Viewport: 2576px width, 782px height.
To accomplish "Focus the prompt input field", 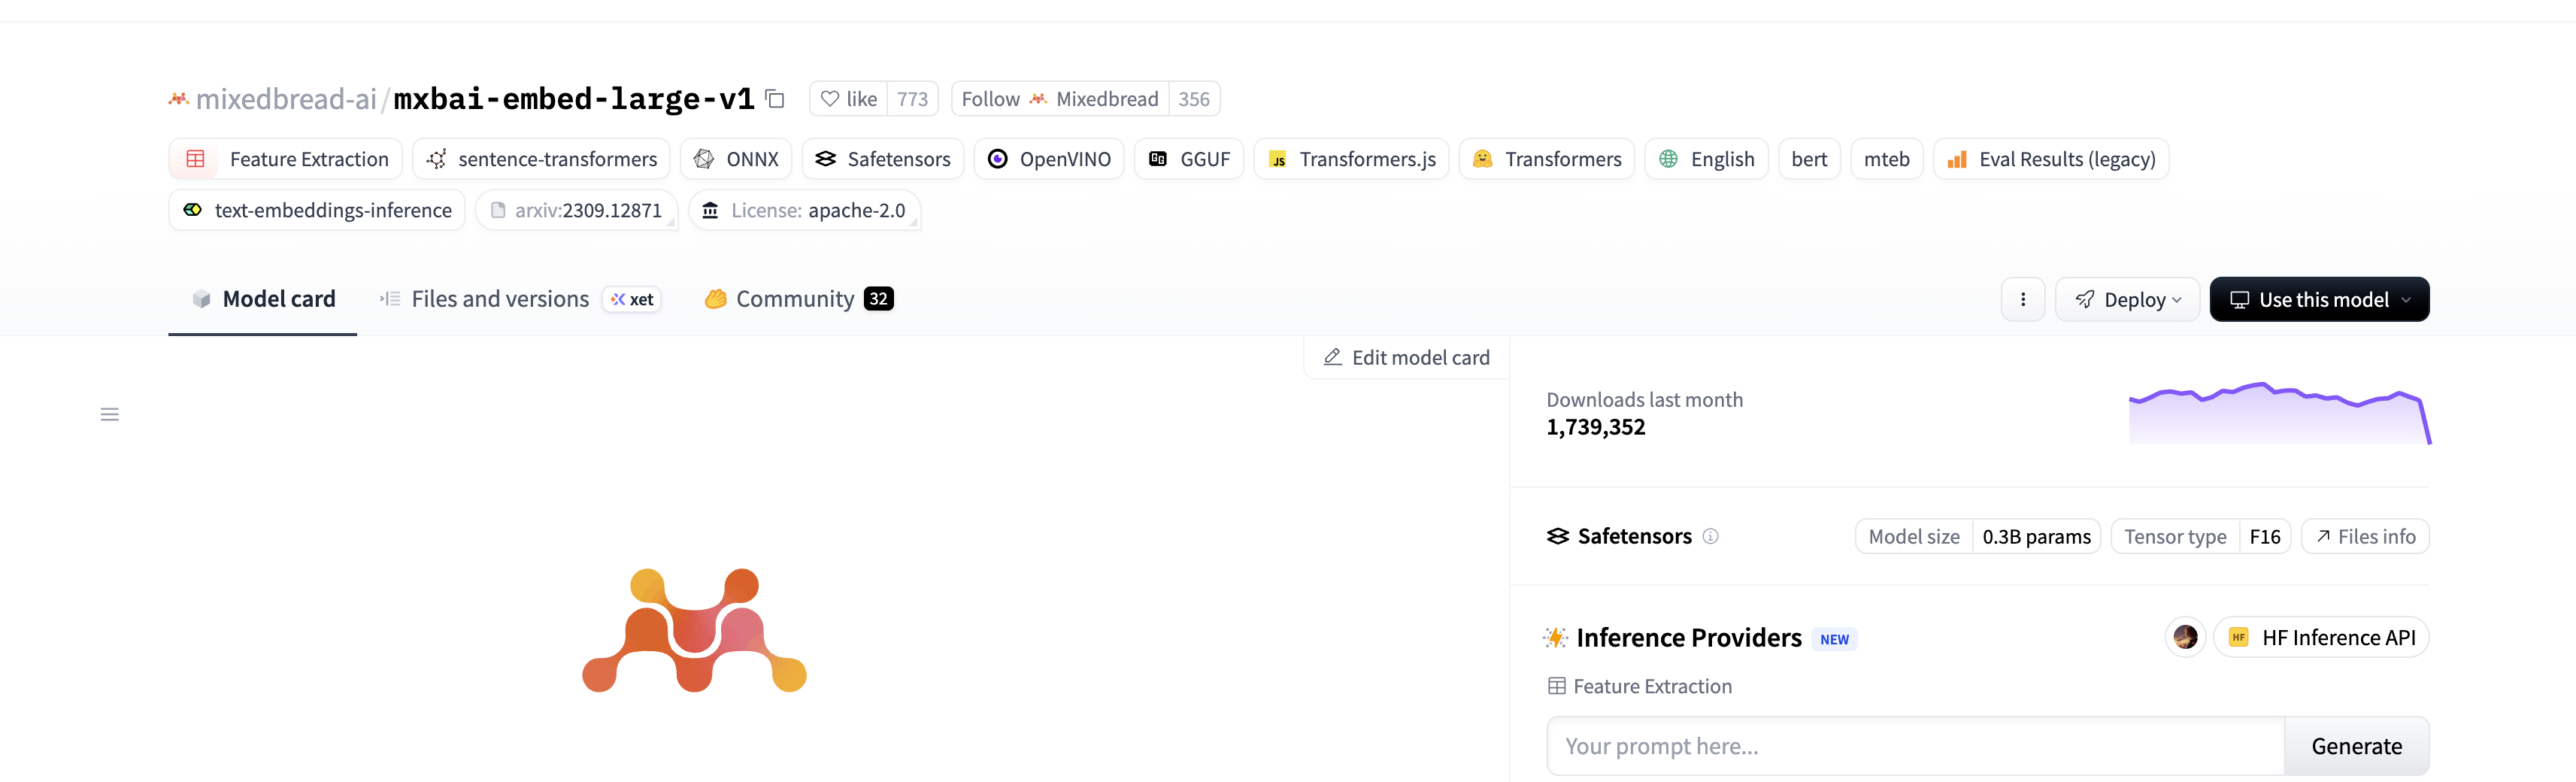I will tap(1914, 746).
